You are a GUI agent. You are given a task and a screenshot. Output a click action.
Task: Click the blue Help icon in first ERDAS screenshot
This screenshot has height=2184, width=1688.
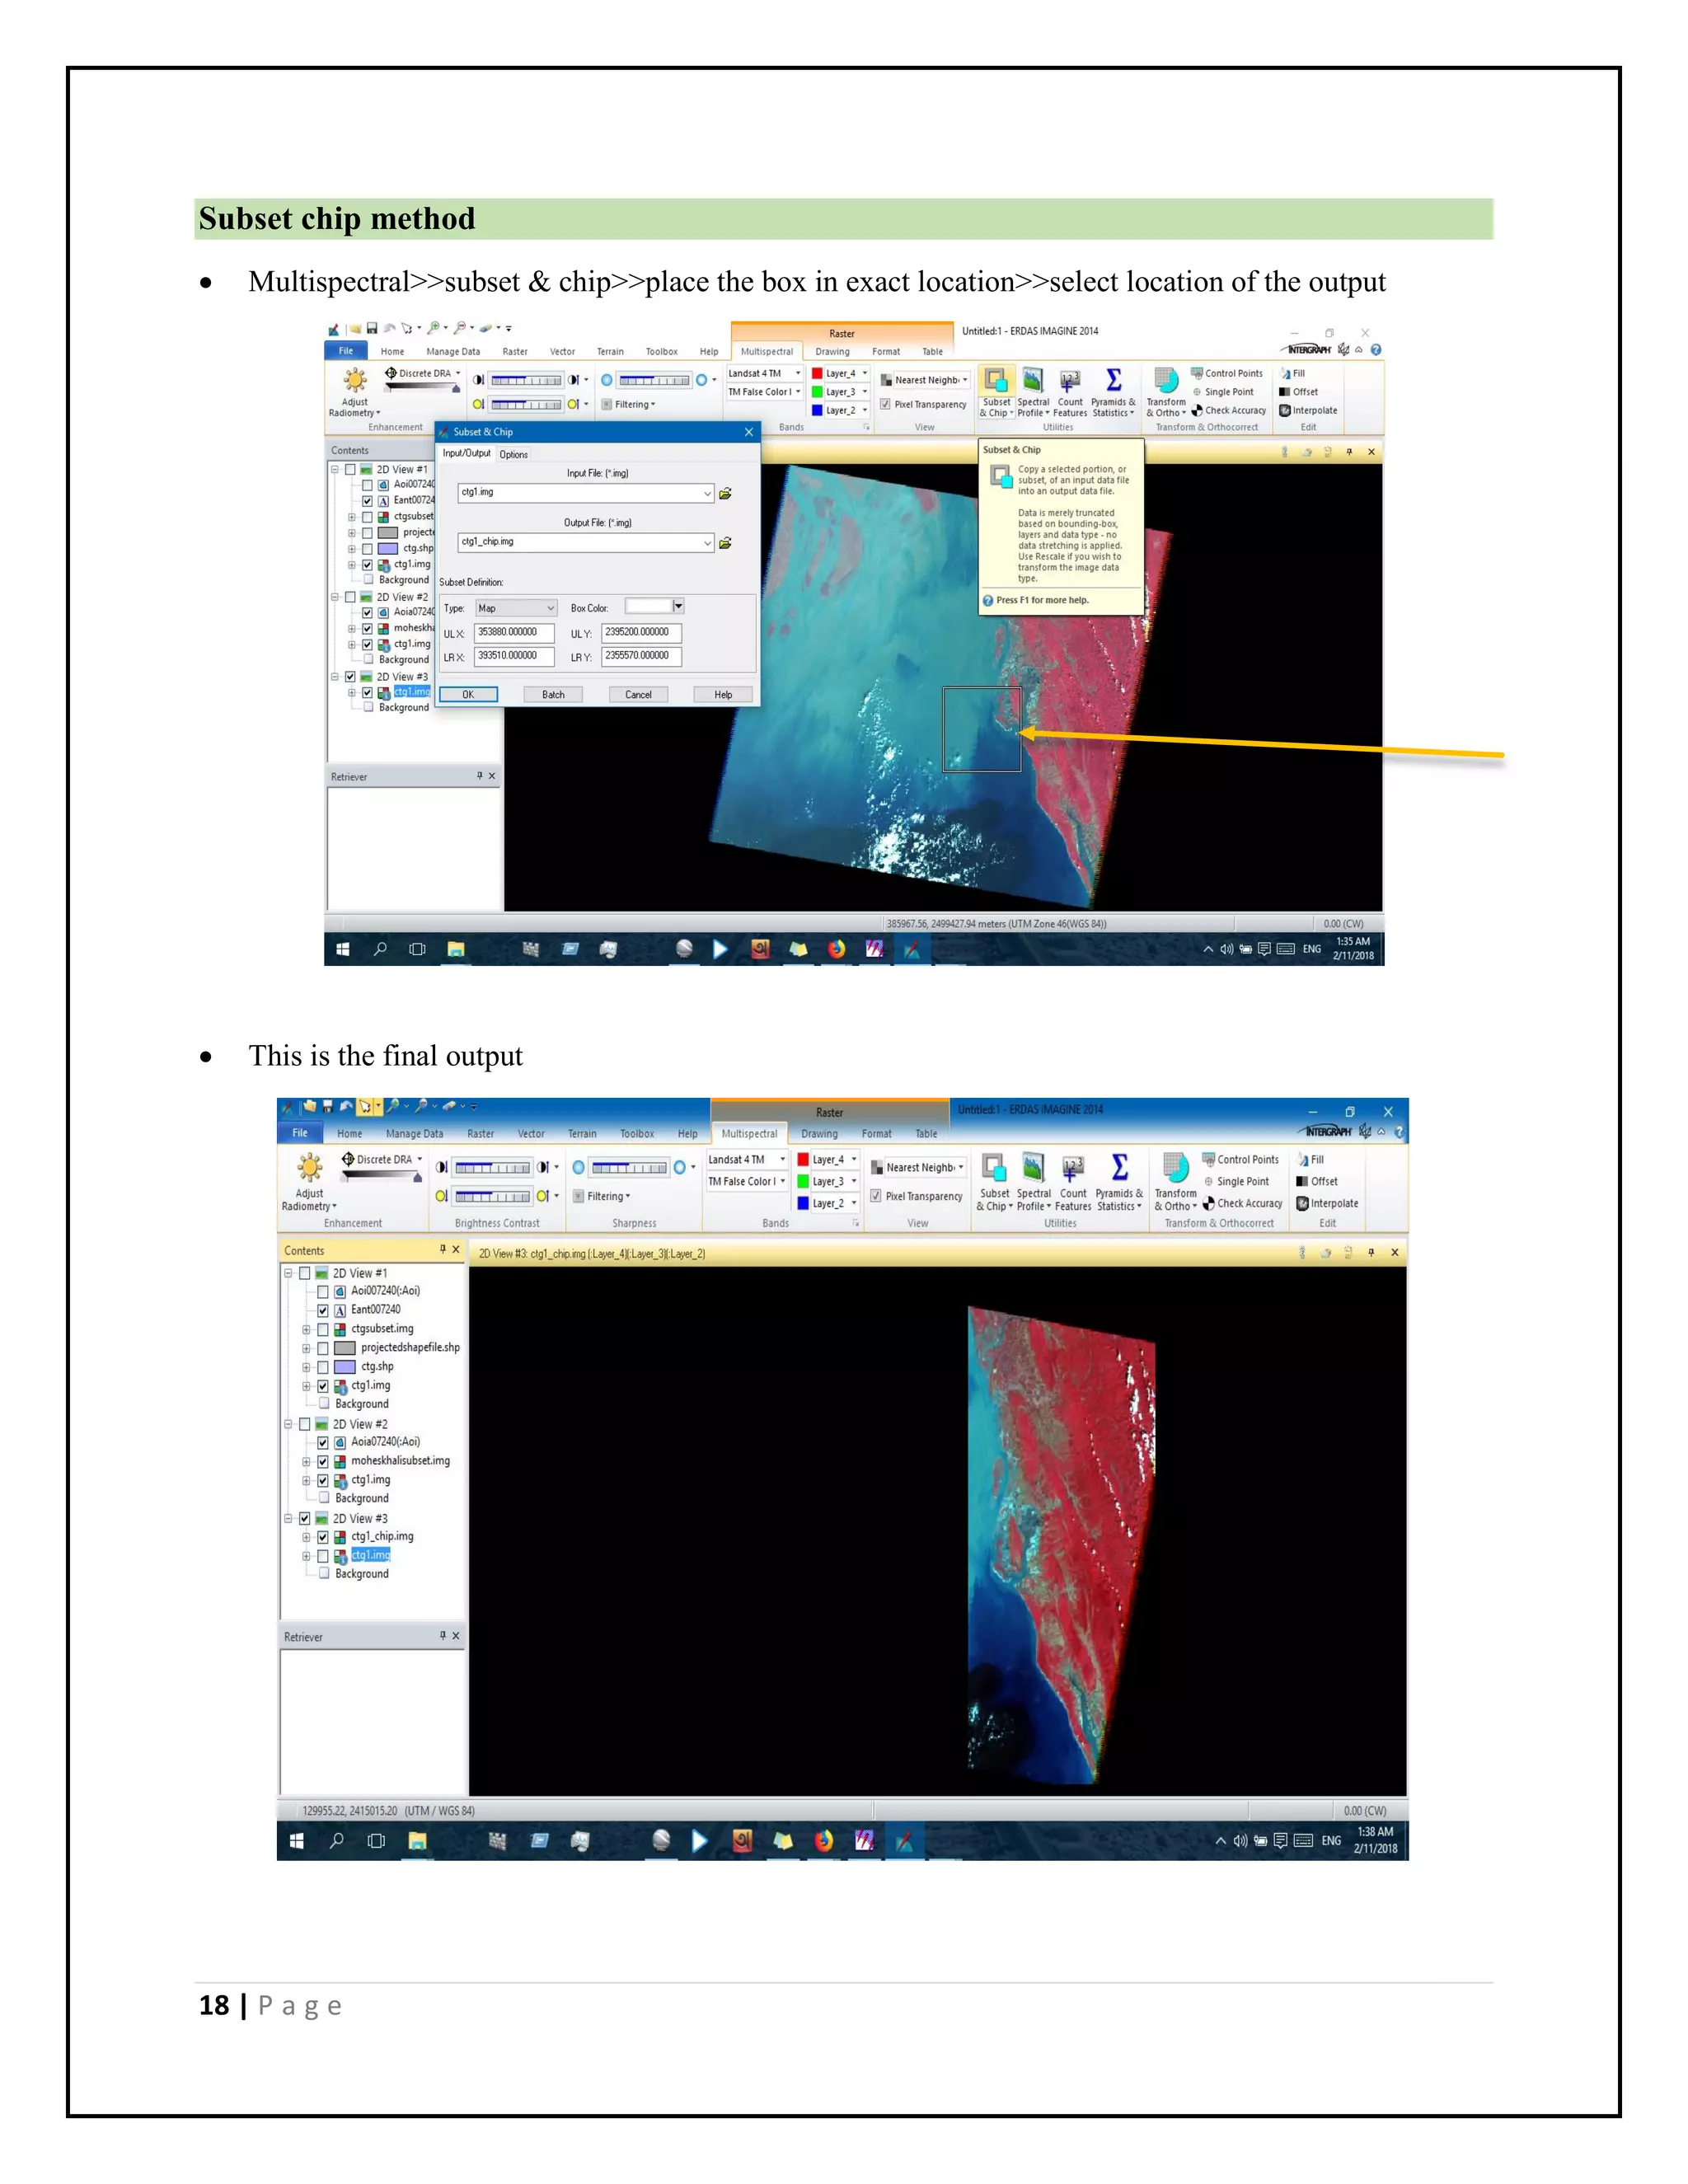(x=1376, y=350)
